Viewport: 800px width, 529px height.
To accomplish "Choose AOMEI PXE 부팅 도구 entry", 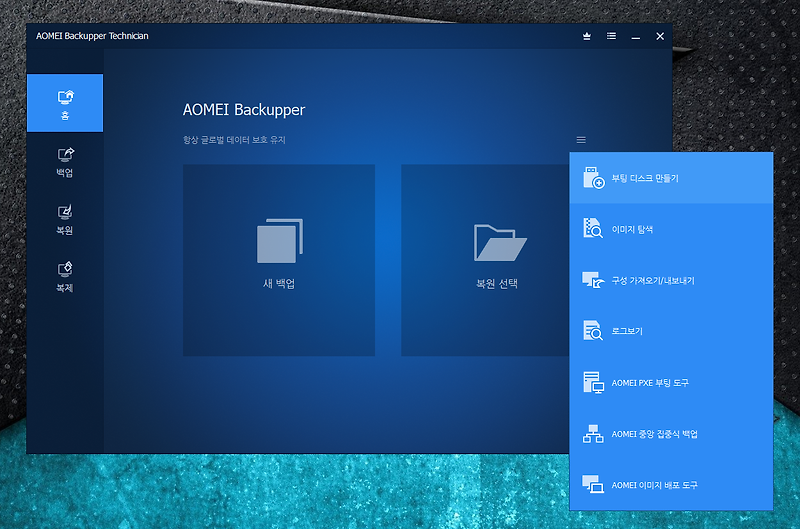I will coord(671,383).
